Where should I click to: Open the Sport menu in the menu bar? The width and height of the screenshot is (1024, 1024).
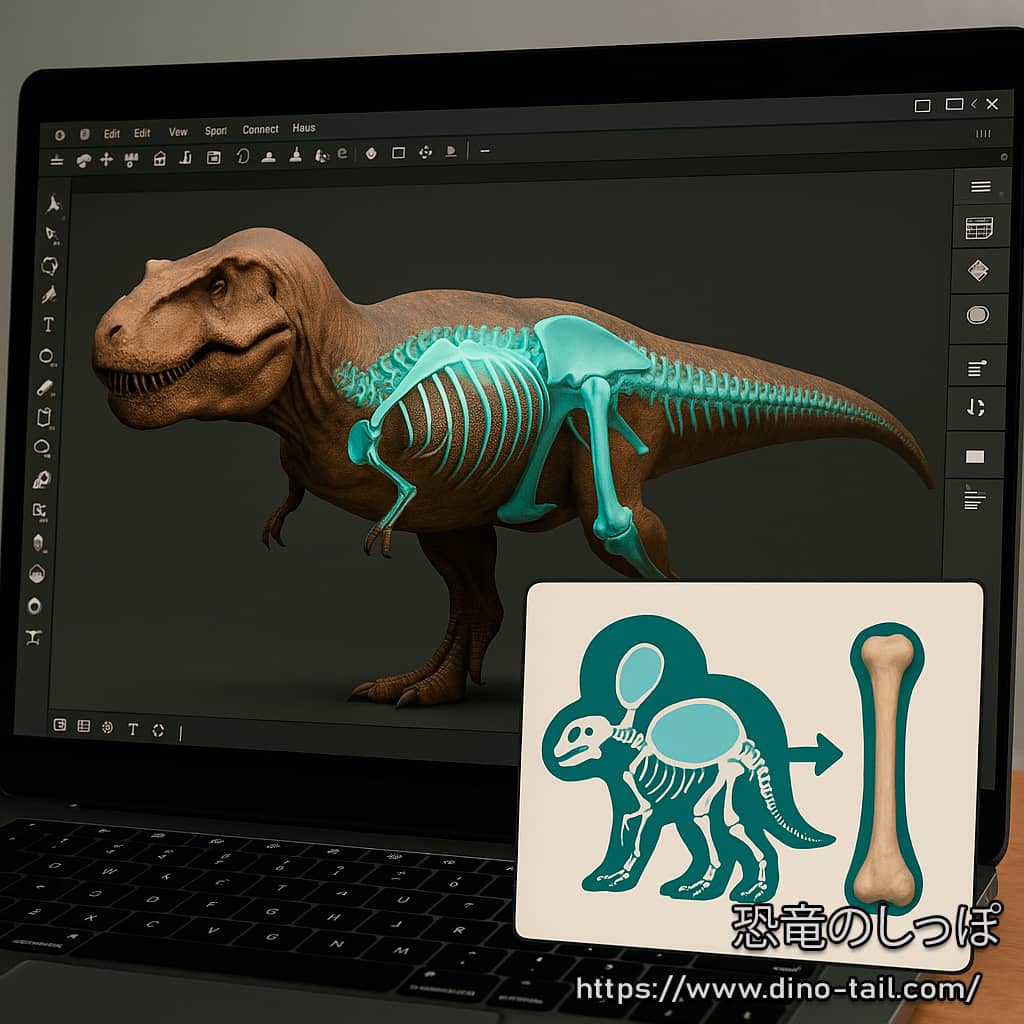pos(215,130)
